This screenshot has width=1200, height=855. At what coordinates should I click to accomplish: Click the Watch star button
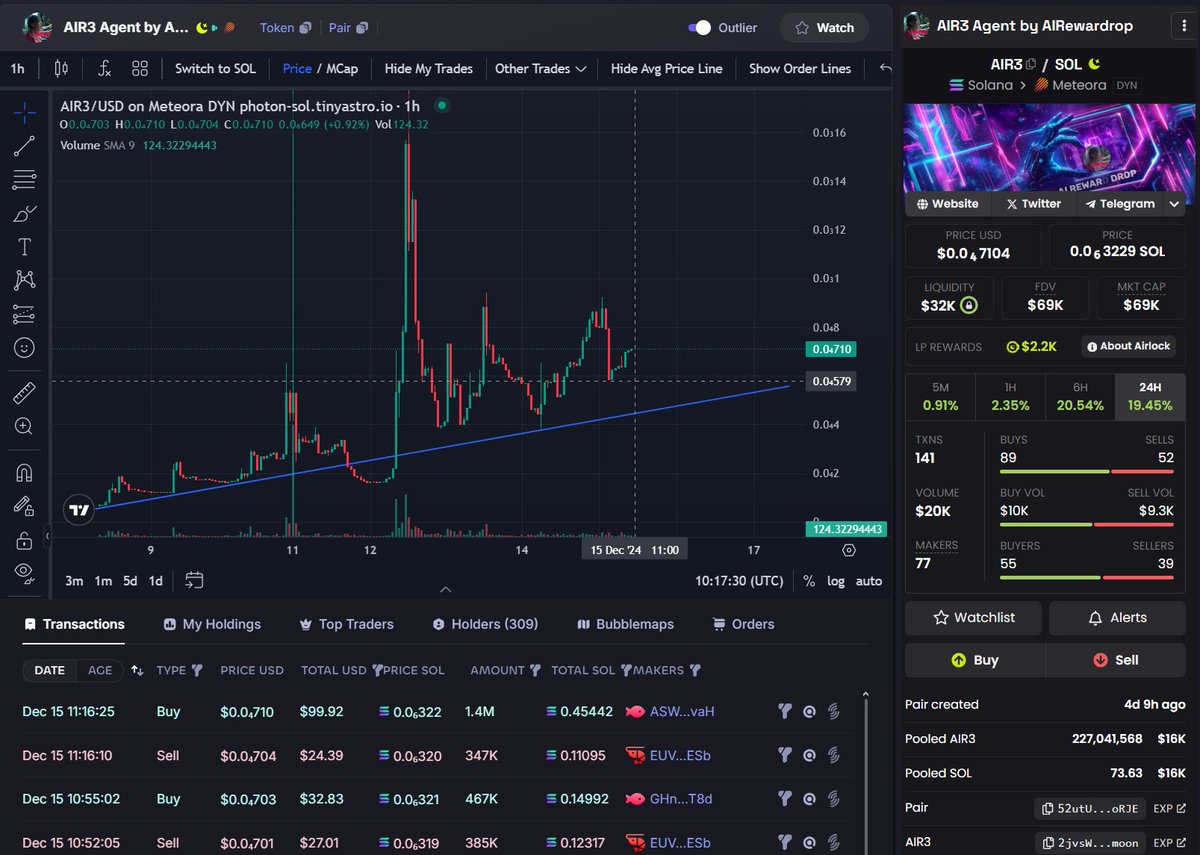(824, 28)
